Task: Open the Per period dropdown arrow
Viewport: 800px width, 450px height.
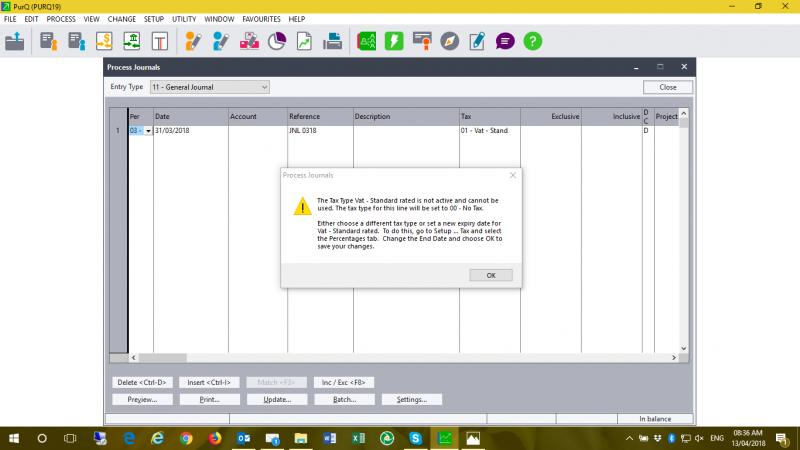Action: [x=148, y=131]
